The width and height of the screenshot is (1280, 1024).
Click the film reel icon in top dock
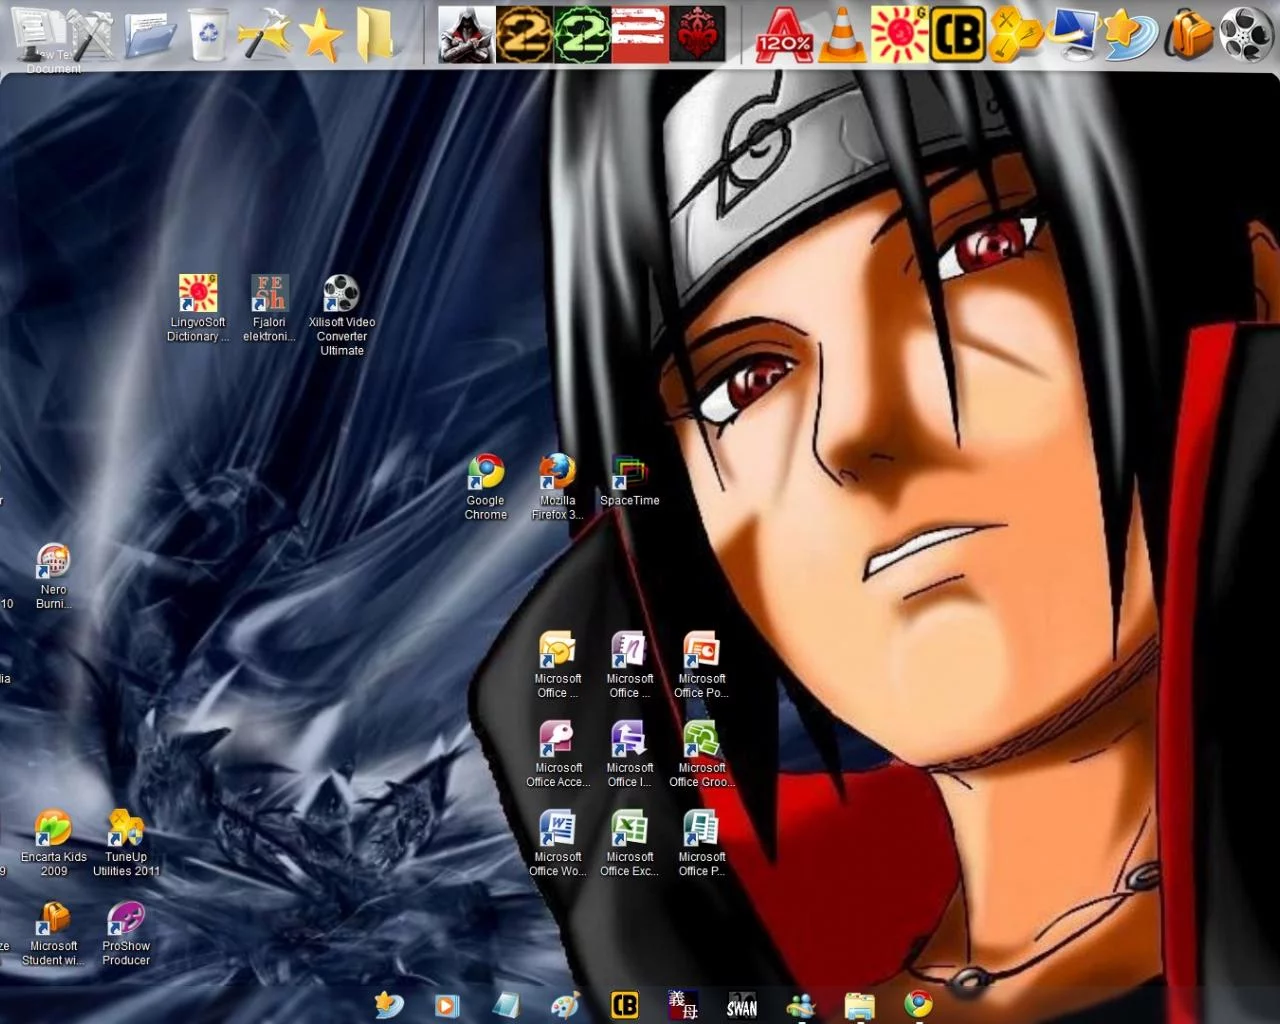(x=1246, y=35)
